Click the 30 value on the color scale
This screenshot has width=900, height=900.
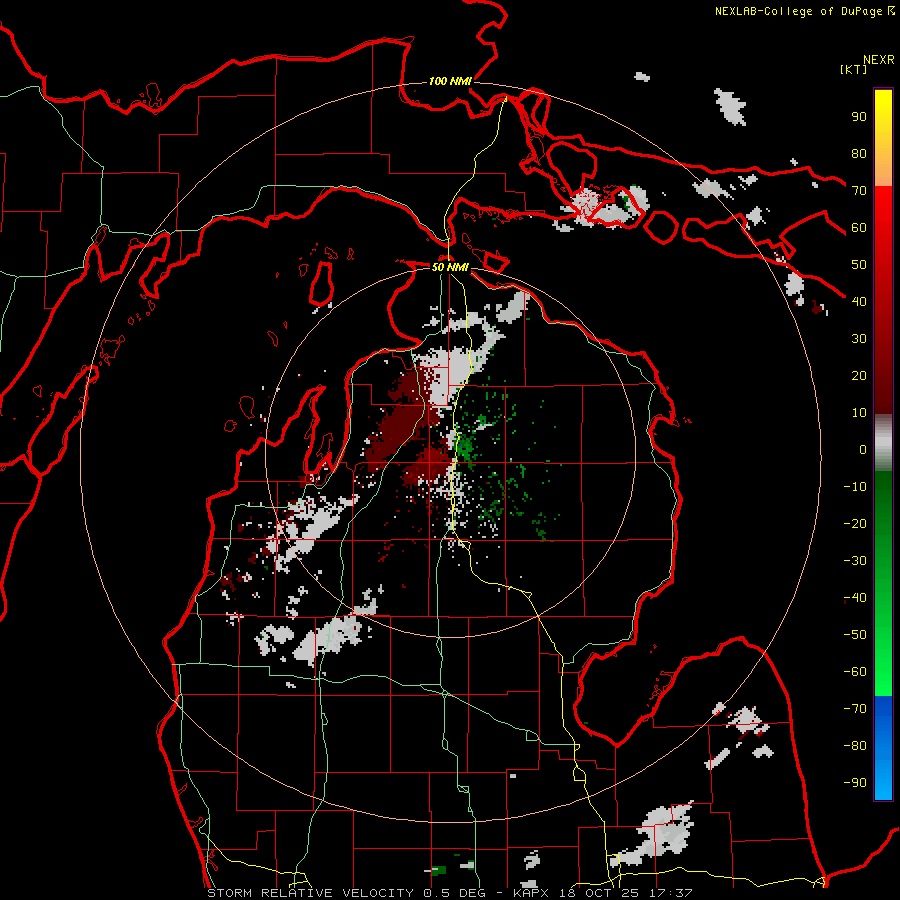pyautogui.click(x=859, y=339)
